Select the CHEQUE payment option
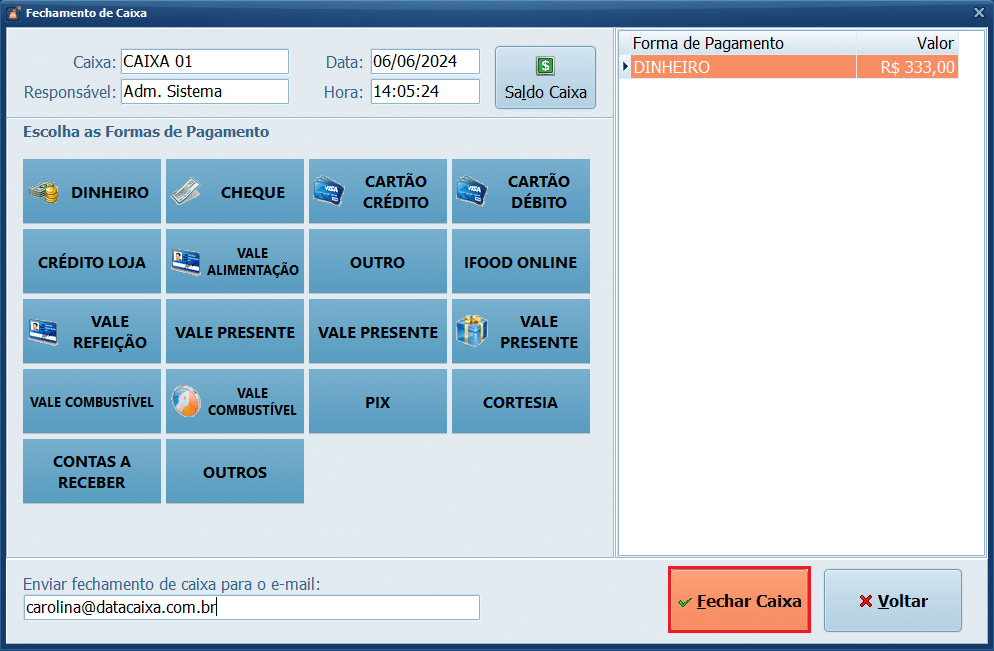 235,191
